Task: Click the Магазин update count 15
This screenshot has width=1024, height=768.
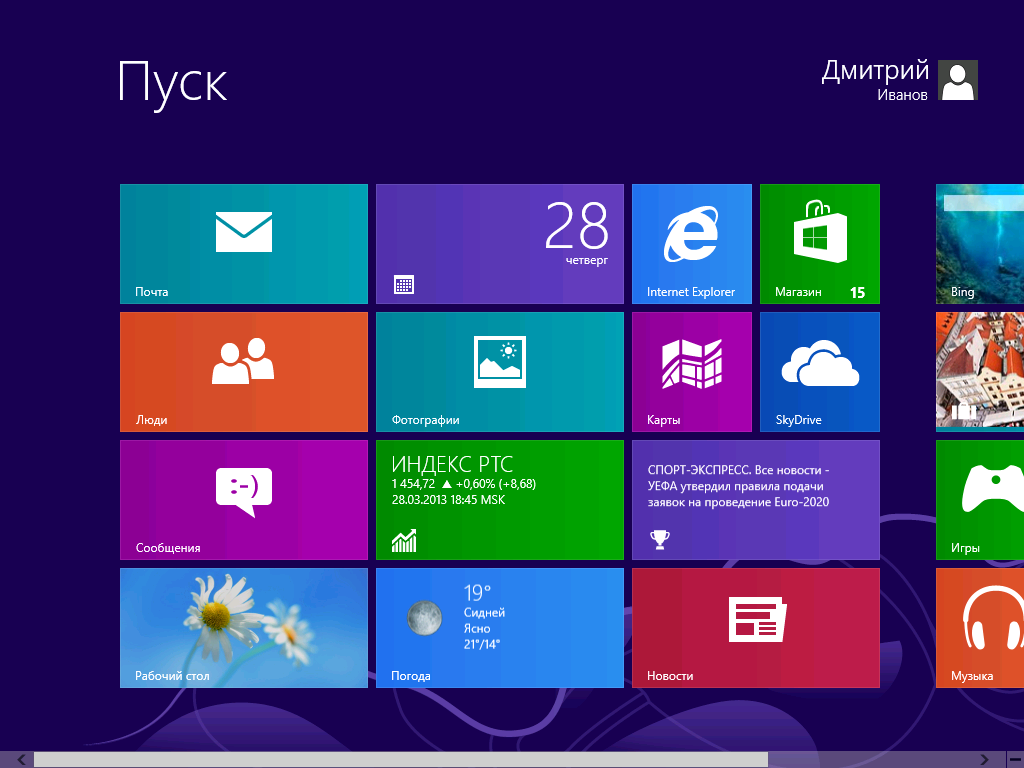Action: click(857, 293)
